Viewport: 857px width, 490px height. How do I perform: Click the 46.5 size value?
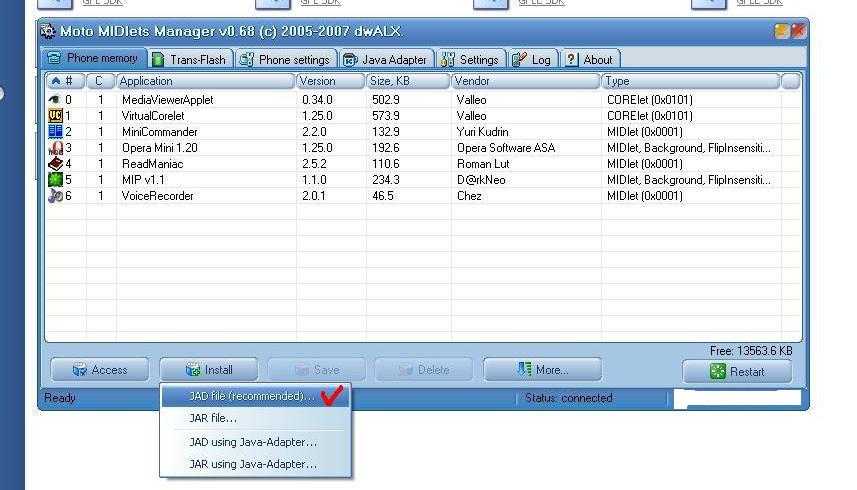383,196
